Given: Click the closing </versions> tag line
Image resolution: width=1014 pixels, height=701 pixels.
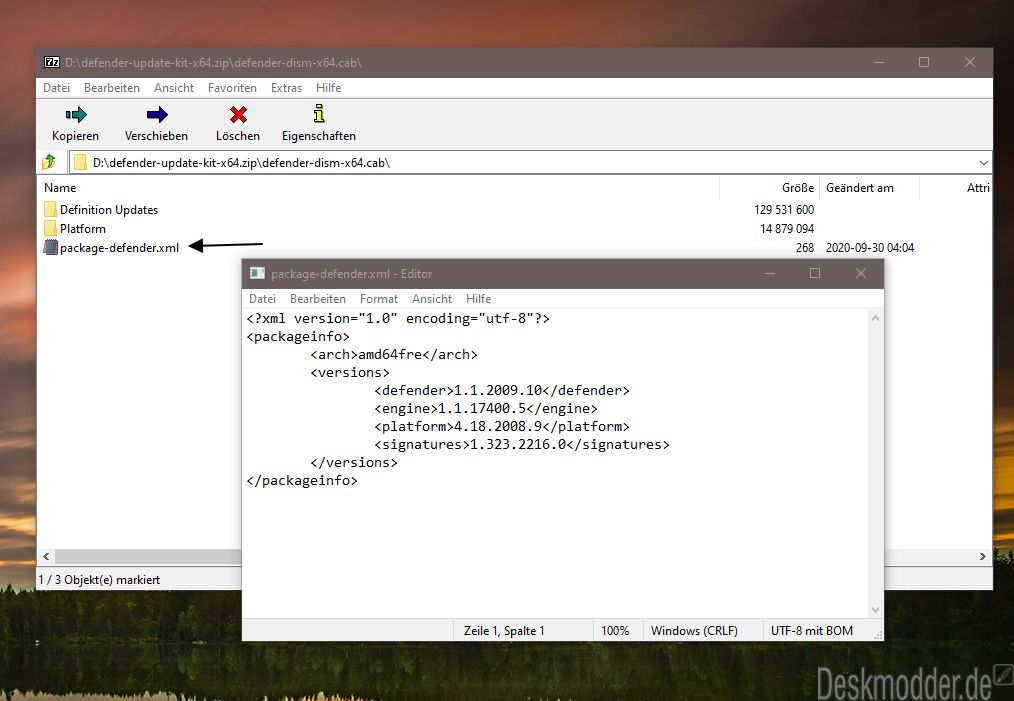Looking at the screenshot, I should click(x=354, y=463).
